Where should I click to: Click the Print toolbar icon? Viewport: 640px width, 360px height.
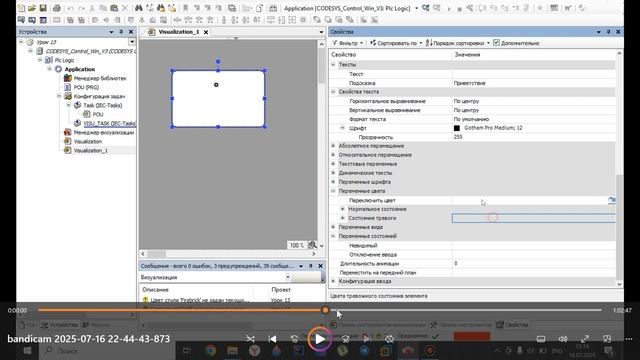pyautogui.click(x=57, y=8)
